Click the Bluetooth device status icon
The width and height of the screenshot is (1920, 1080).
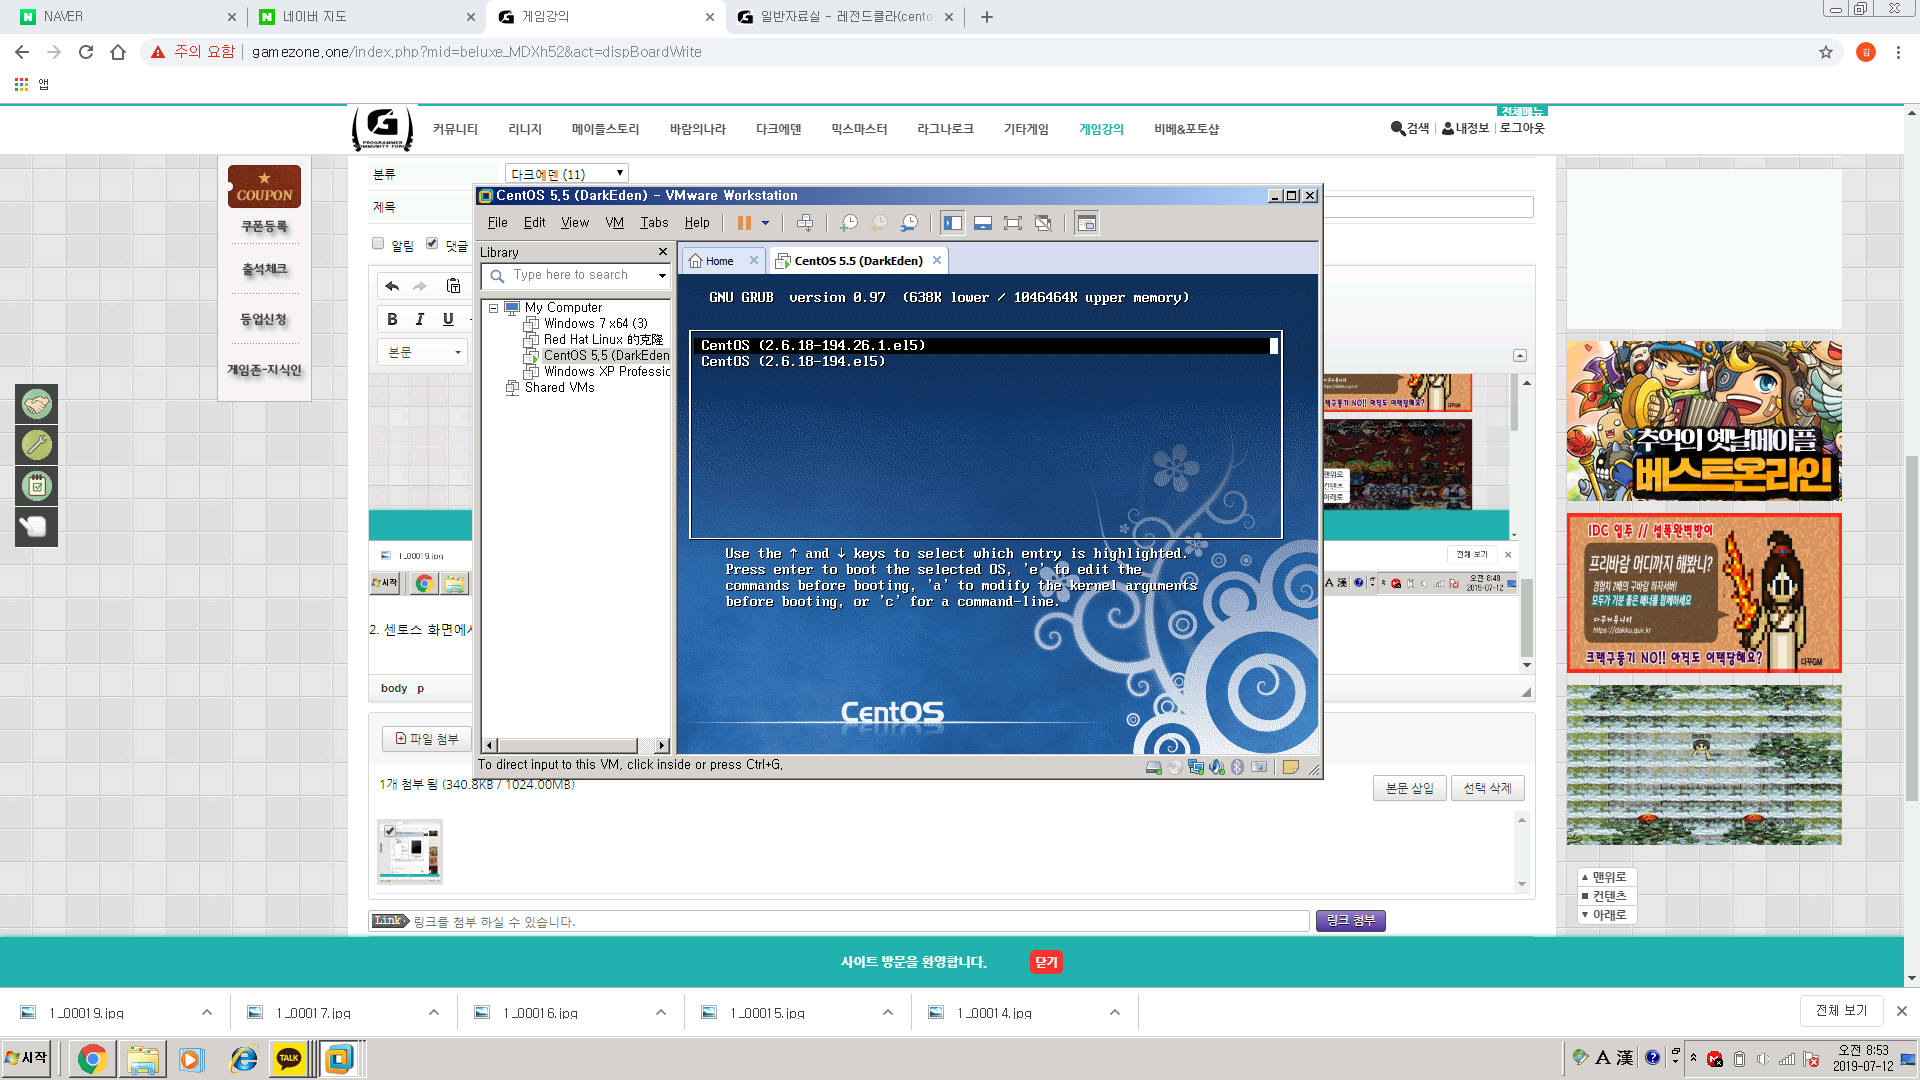1237,767
